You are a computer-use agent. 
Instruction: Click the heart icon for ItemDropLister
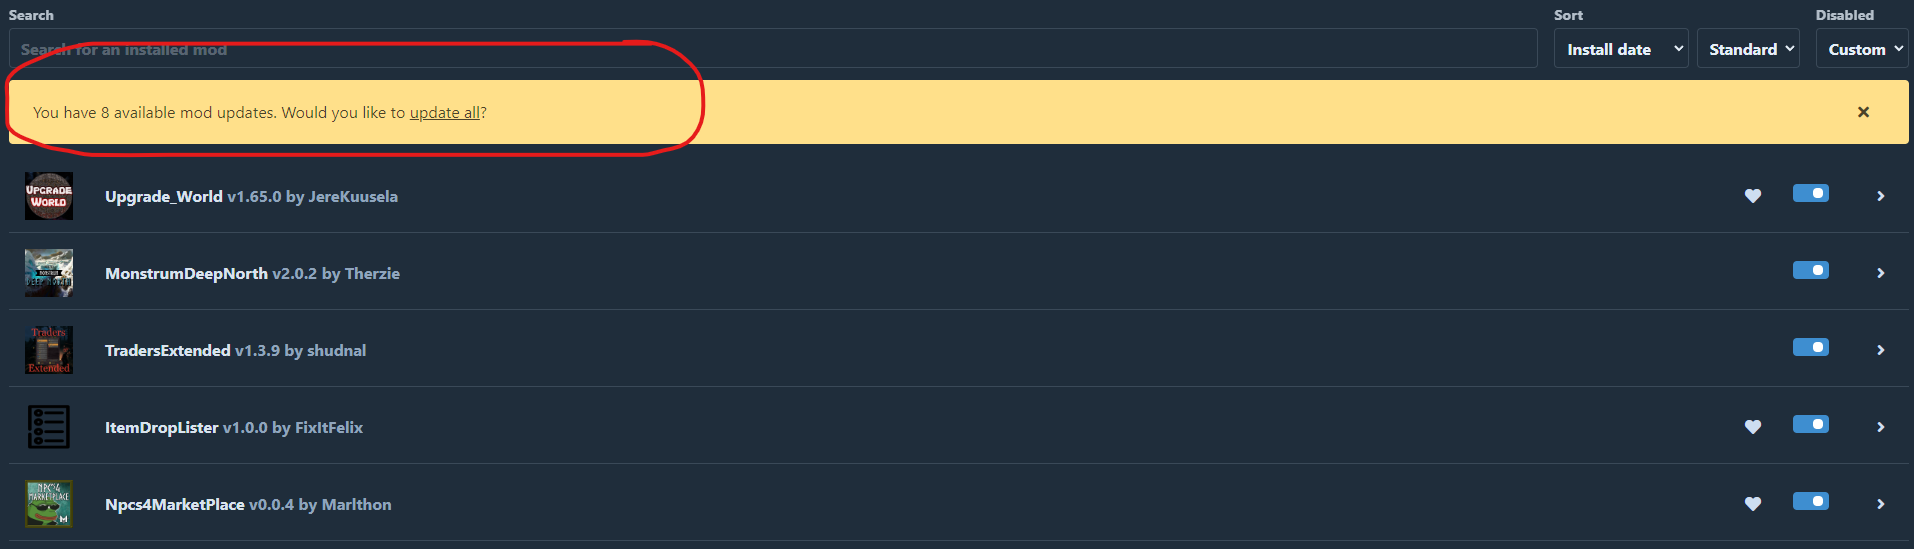pyautogui.click(x=1753, y=427)
